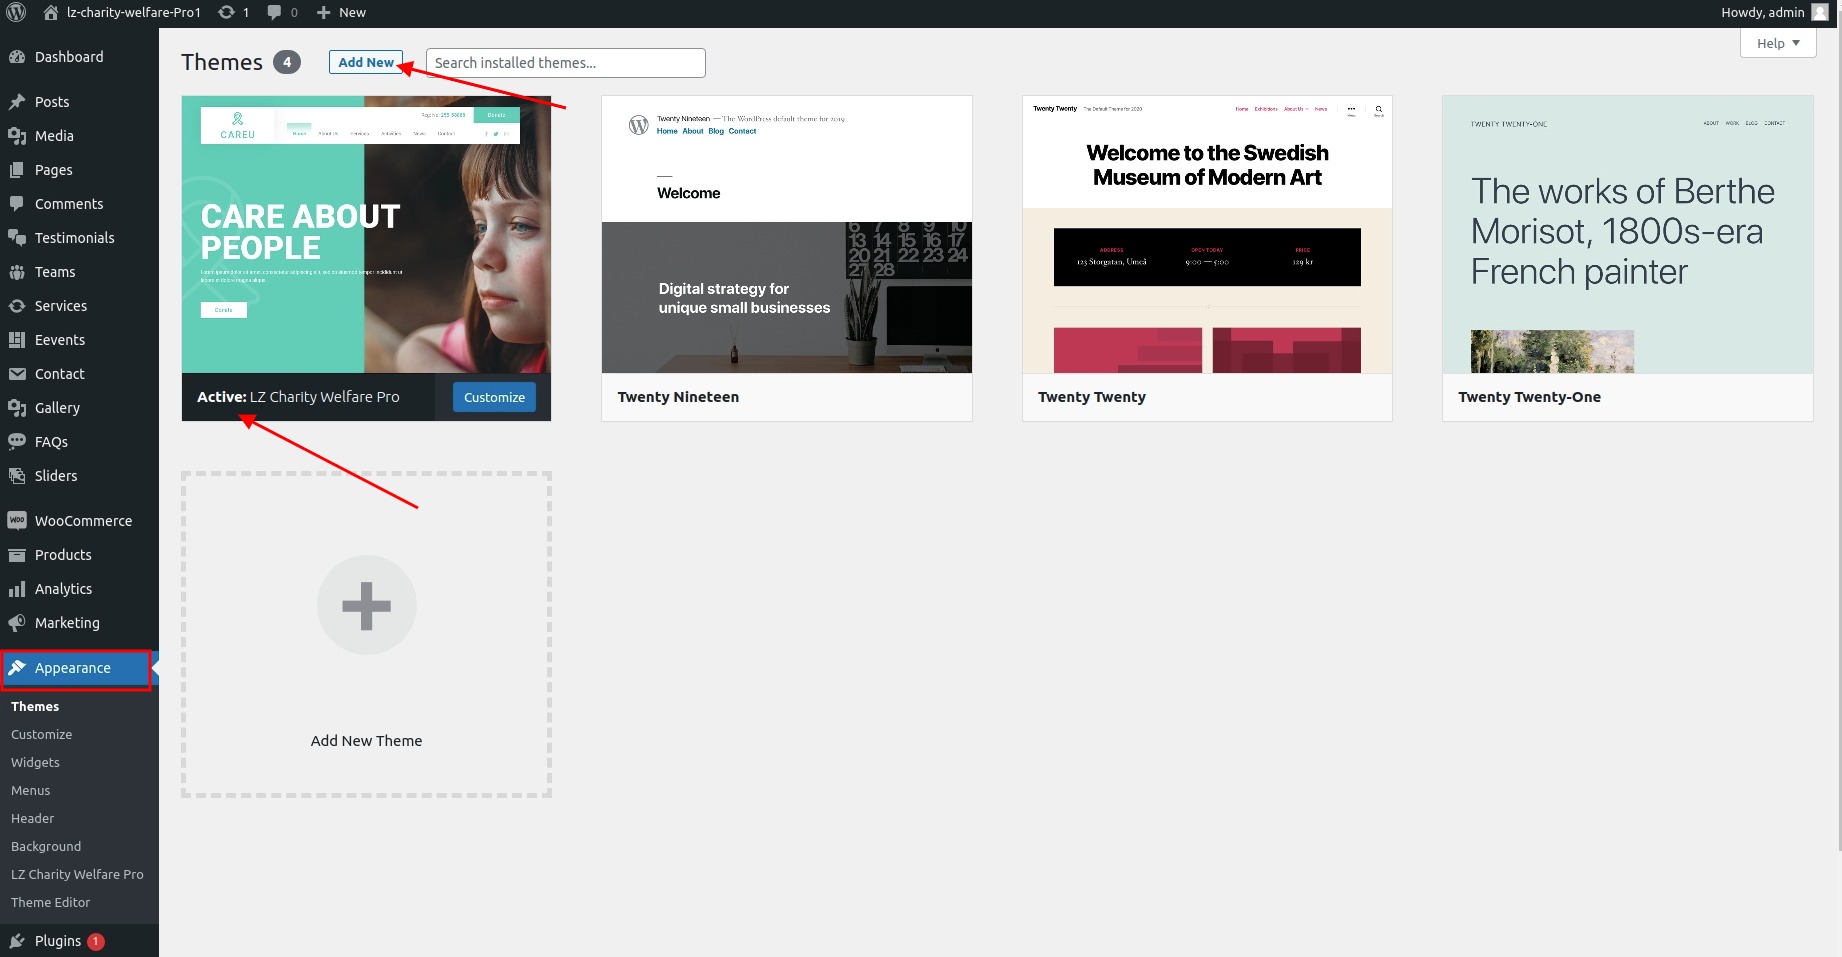The width and height of the screenshot is (1842, 957).
Task: Click the Plugins update badge 1
Action: pyautogui.click(x=96, y=941)
